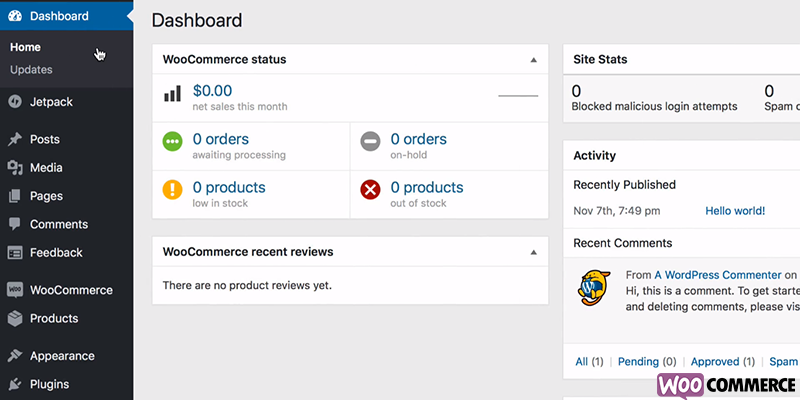Image resolution: width=800 pixels, height=400 pixels.
Task: Collapse WooCommerce recent reviews panel
Action: tap(533, 252)
